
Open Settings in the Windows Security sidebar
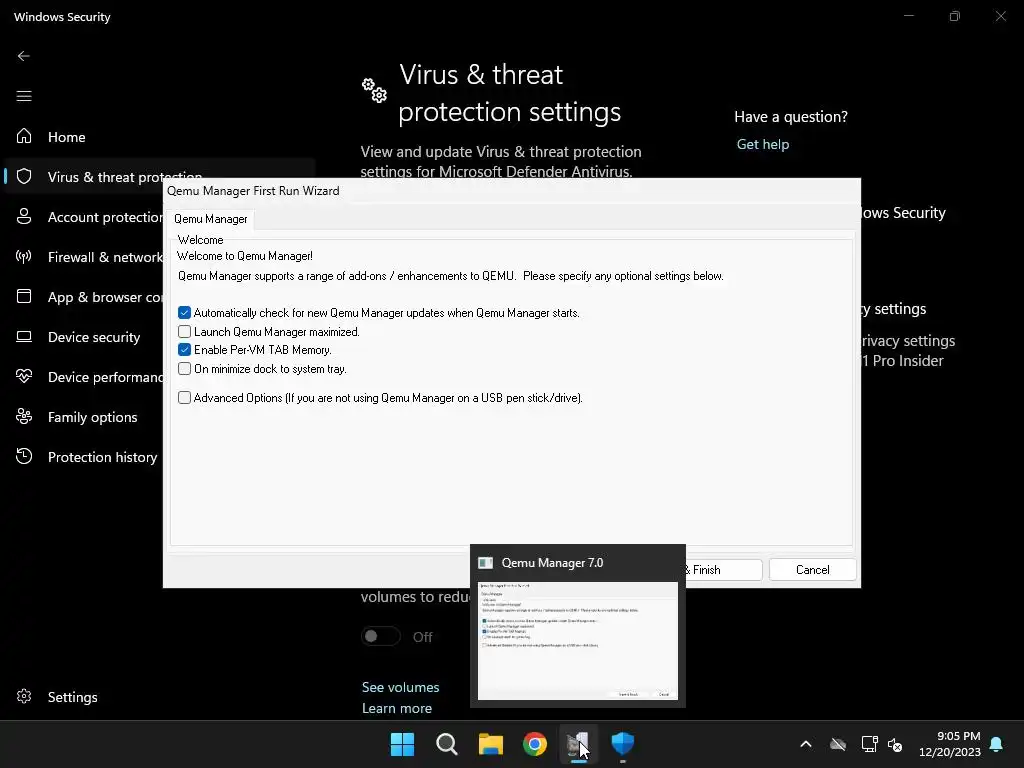(72, 697)
